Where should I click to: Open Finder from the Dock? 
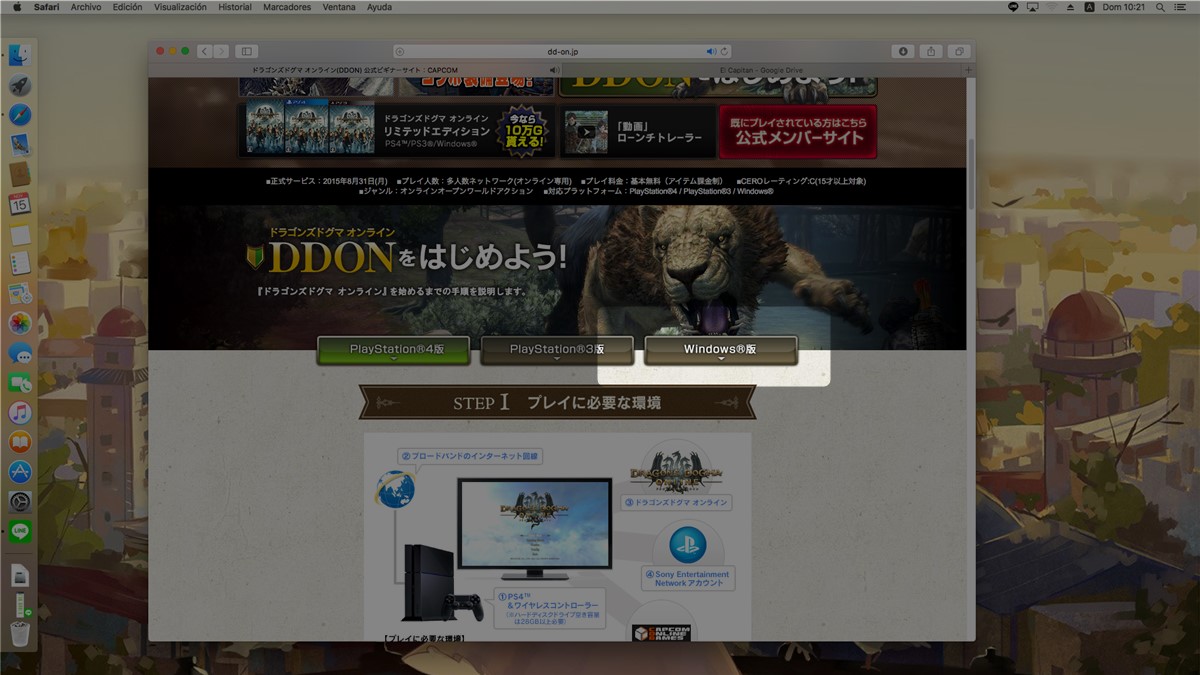point(20,56)
